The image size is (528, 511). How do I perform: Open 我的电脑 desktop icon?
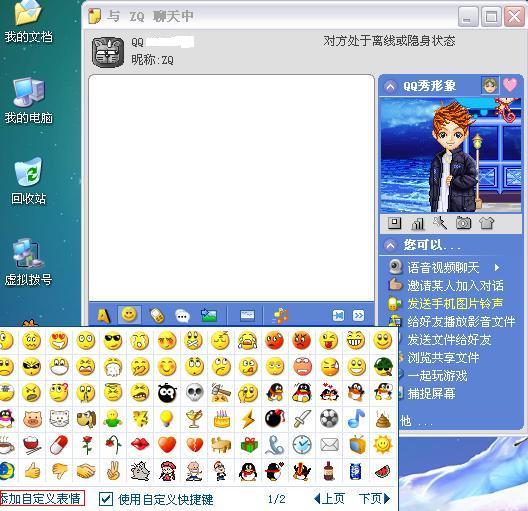29,101
